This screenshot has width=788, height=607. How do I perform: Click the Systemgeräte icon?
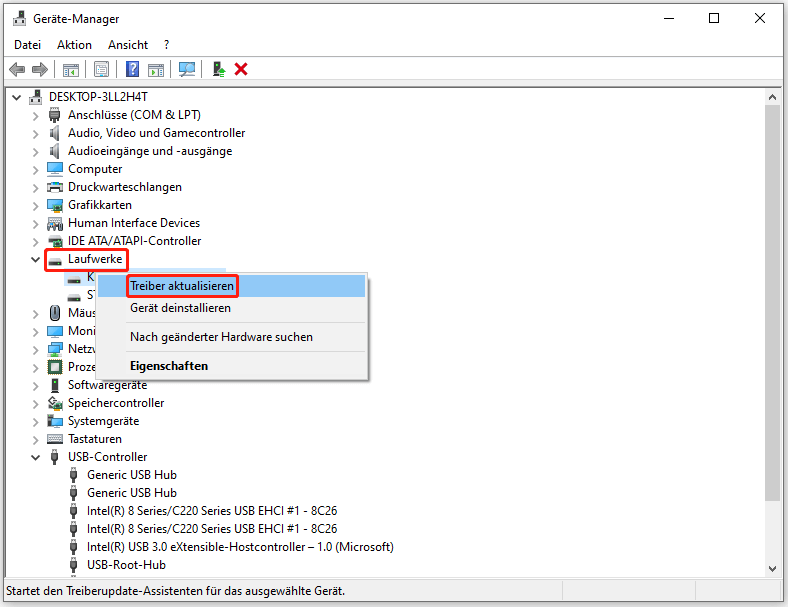tap(55, 421)
